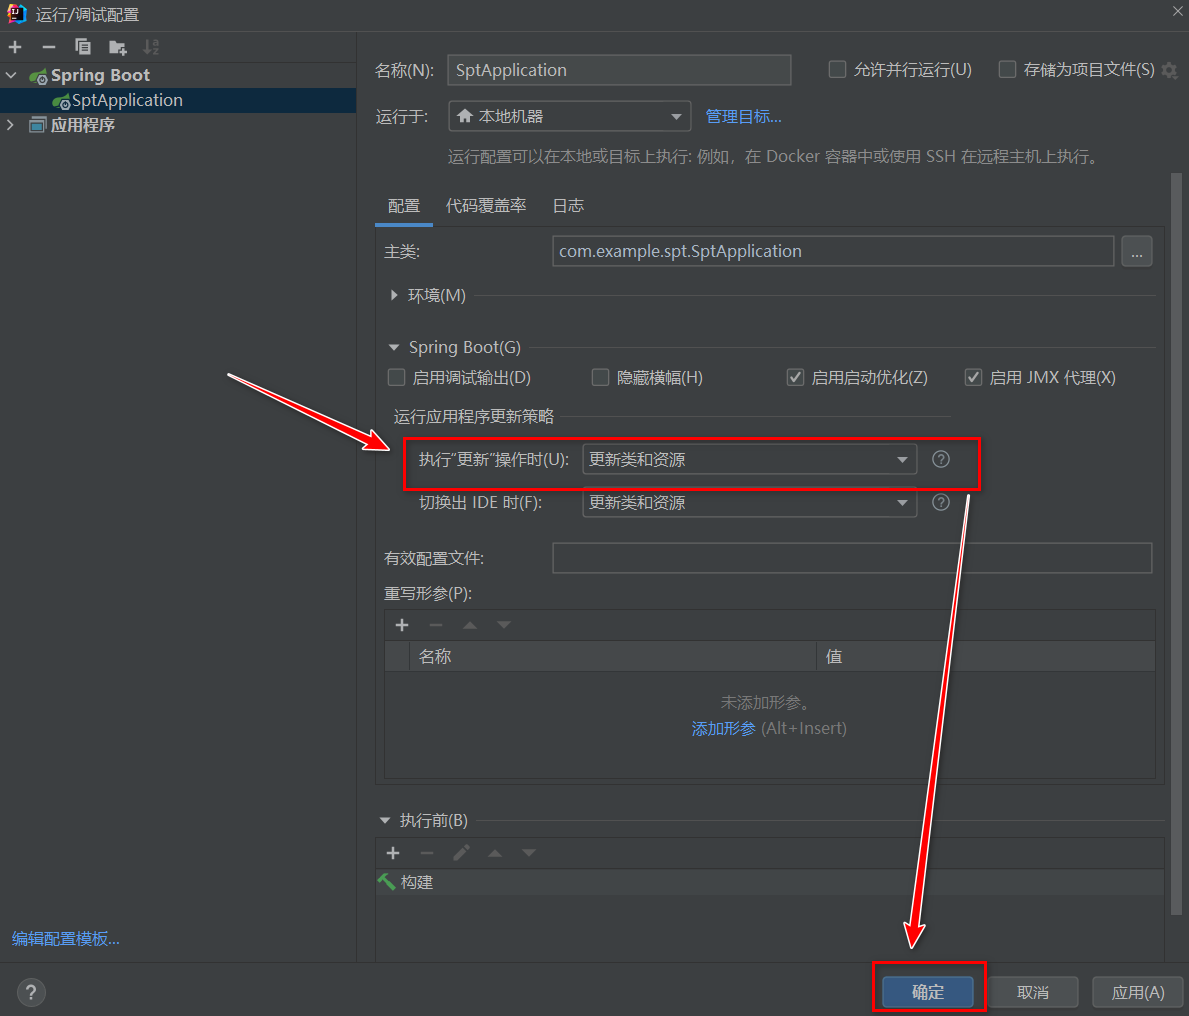Close the run/debug configuration dialog

[x=1178, y=11]
